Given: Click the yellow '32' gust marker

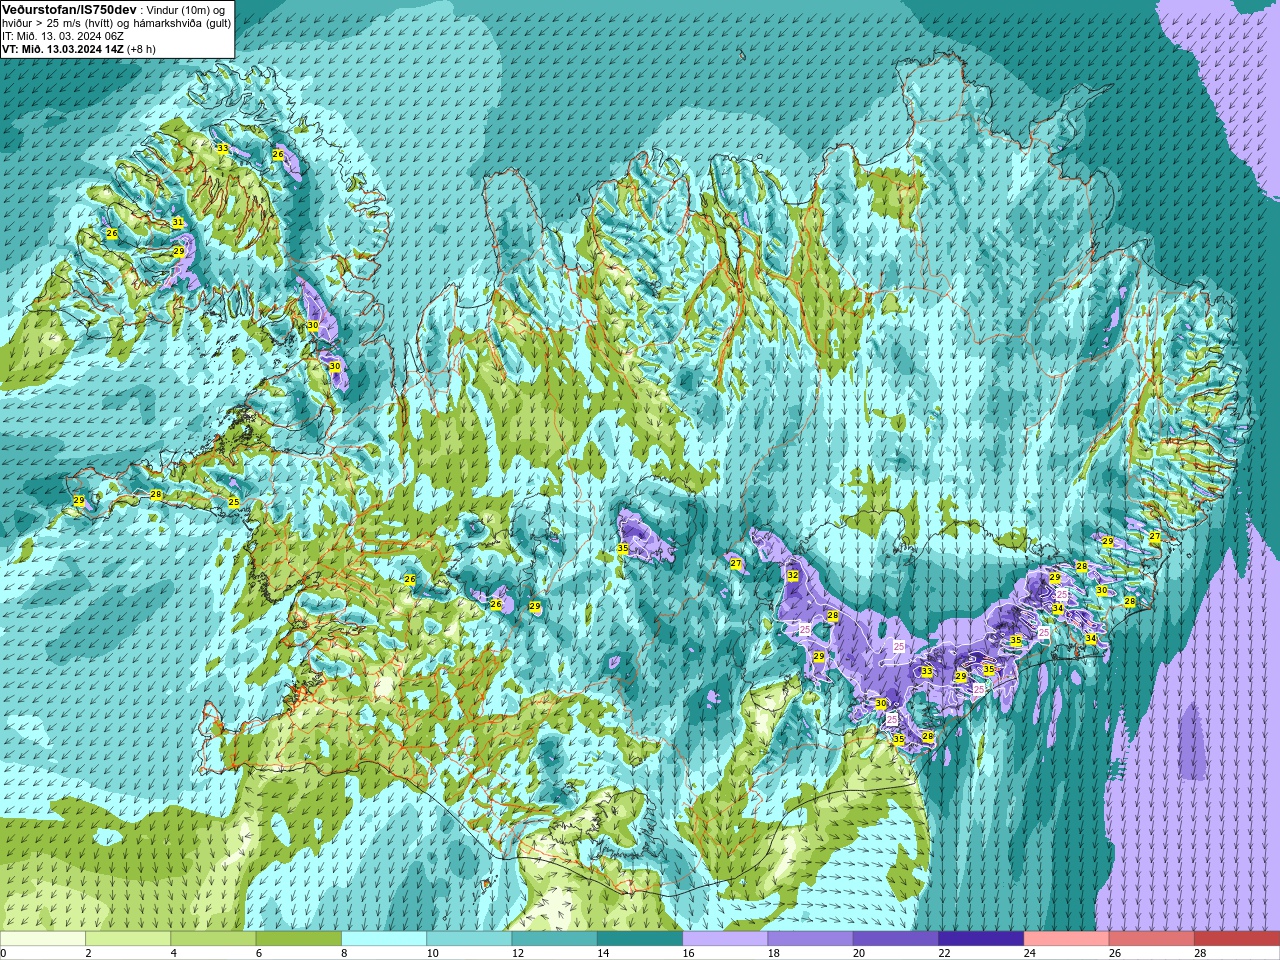Looking at the screenshot, I should 793,575.
